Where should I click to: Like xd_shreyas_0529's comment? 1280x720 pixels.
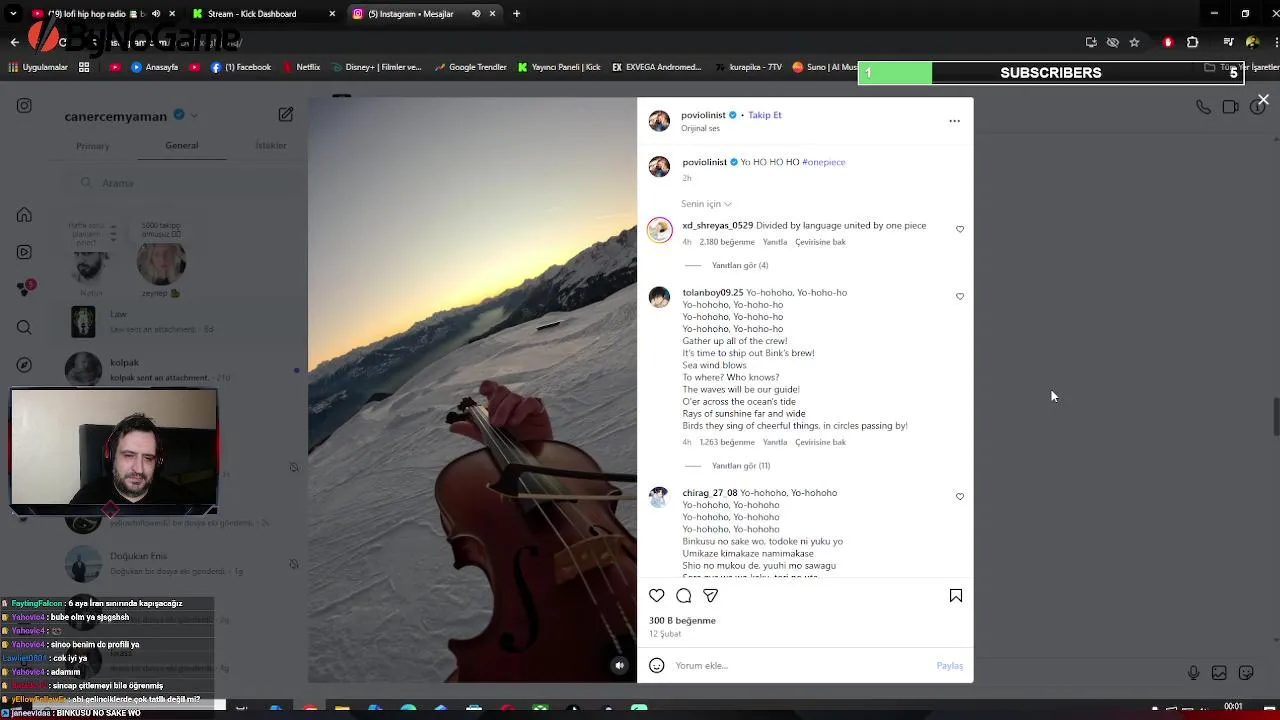(x=960, y=230)
